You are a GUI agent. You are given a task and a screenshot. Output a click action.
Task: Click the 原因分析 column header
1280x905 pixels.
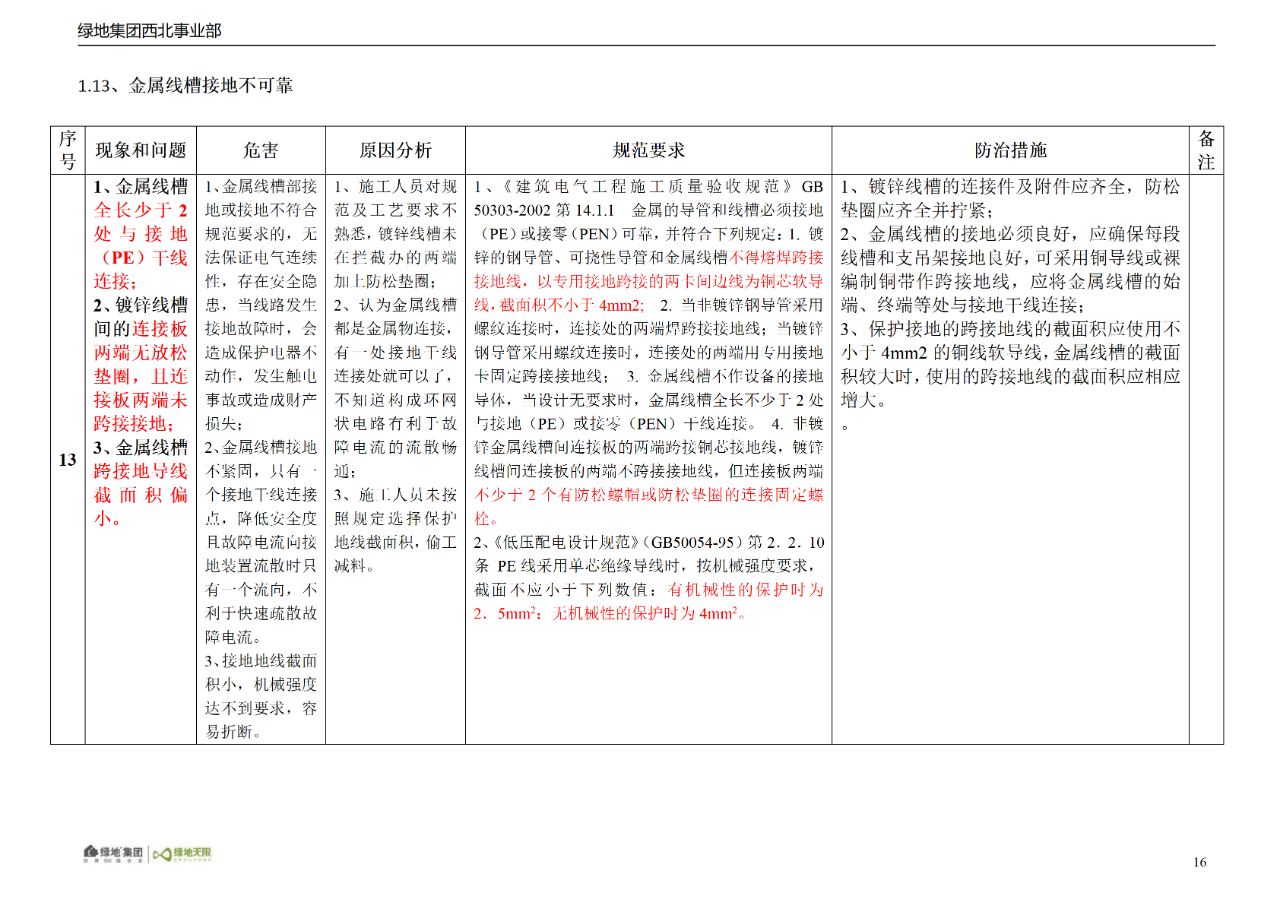pyautogui.click(x=395, y=150)
